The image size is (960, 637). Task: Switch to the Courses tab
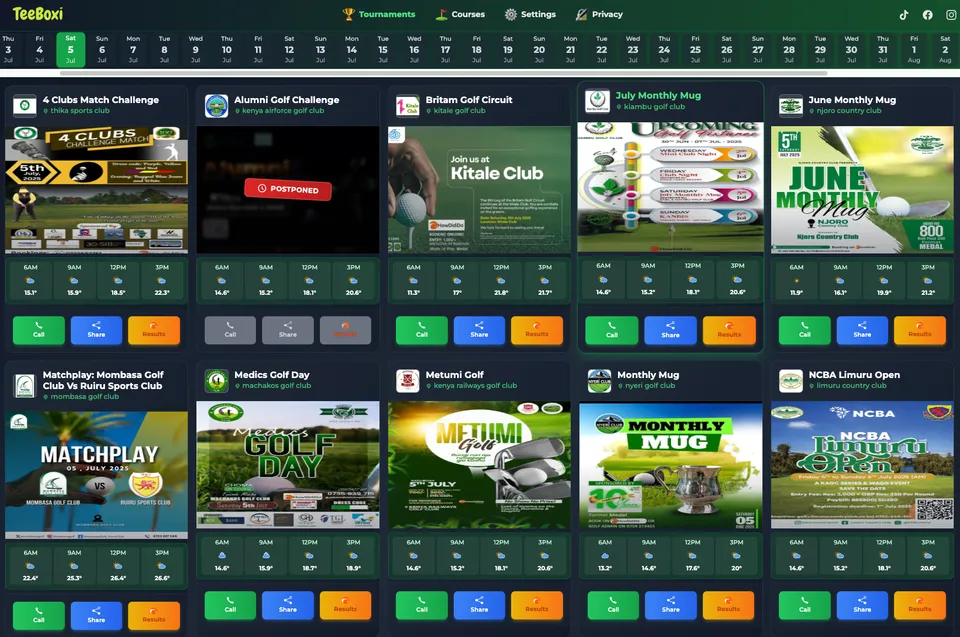(460, 14)
